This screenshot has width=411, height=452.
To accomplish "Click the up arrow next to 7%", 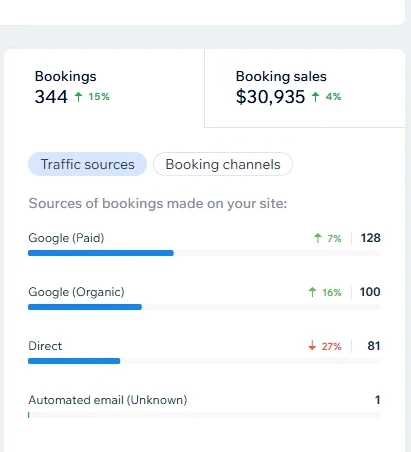I will pyautogui.click(x=318, y=238).
